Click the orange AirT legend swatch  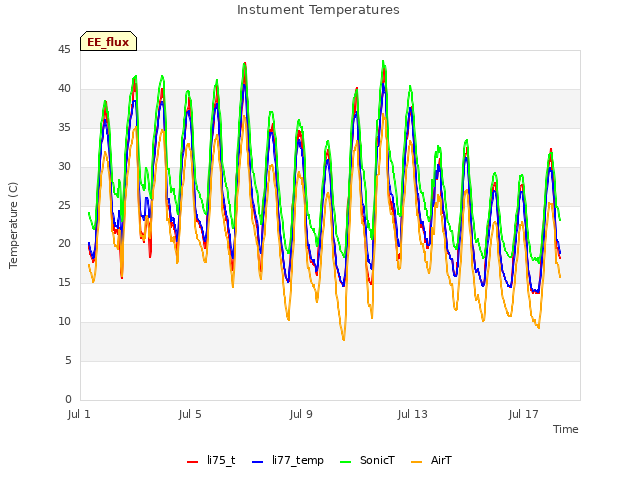(x=416, y=462)
